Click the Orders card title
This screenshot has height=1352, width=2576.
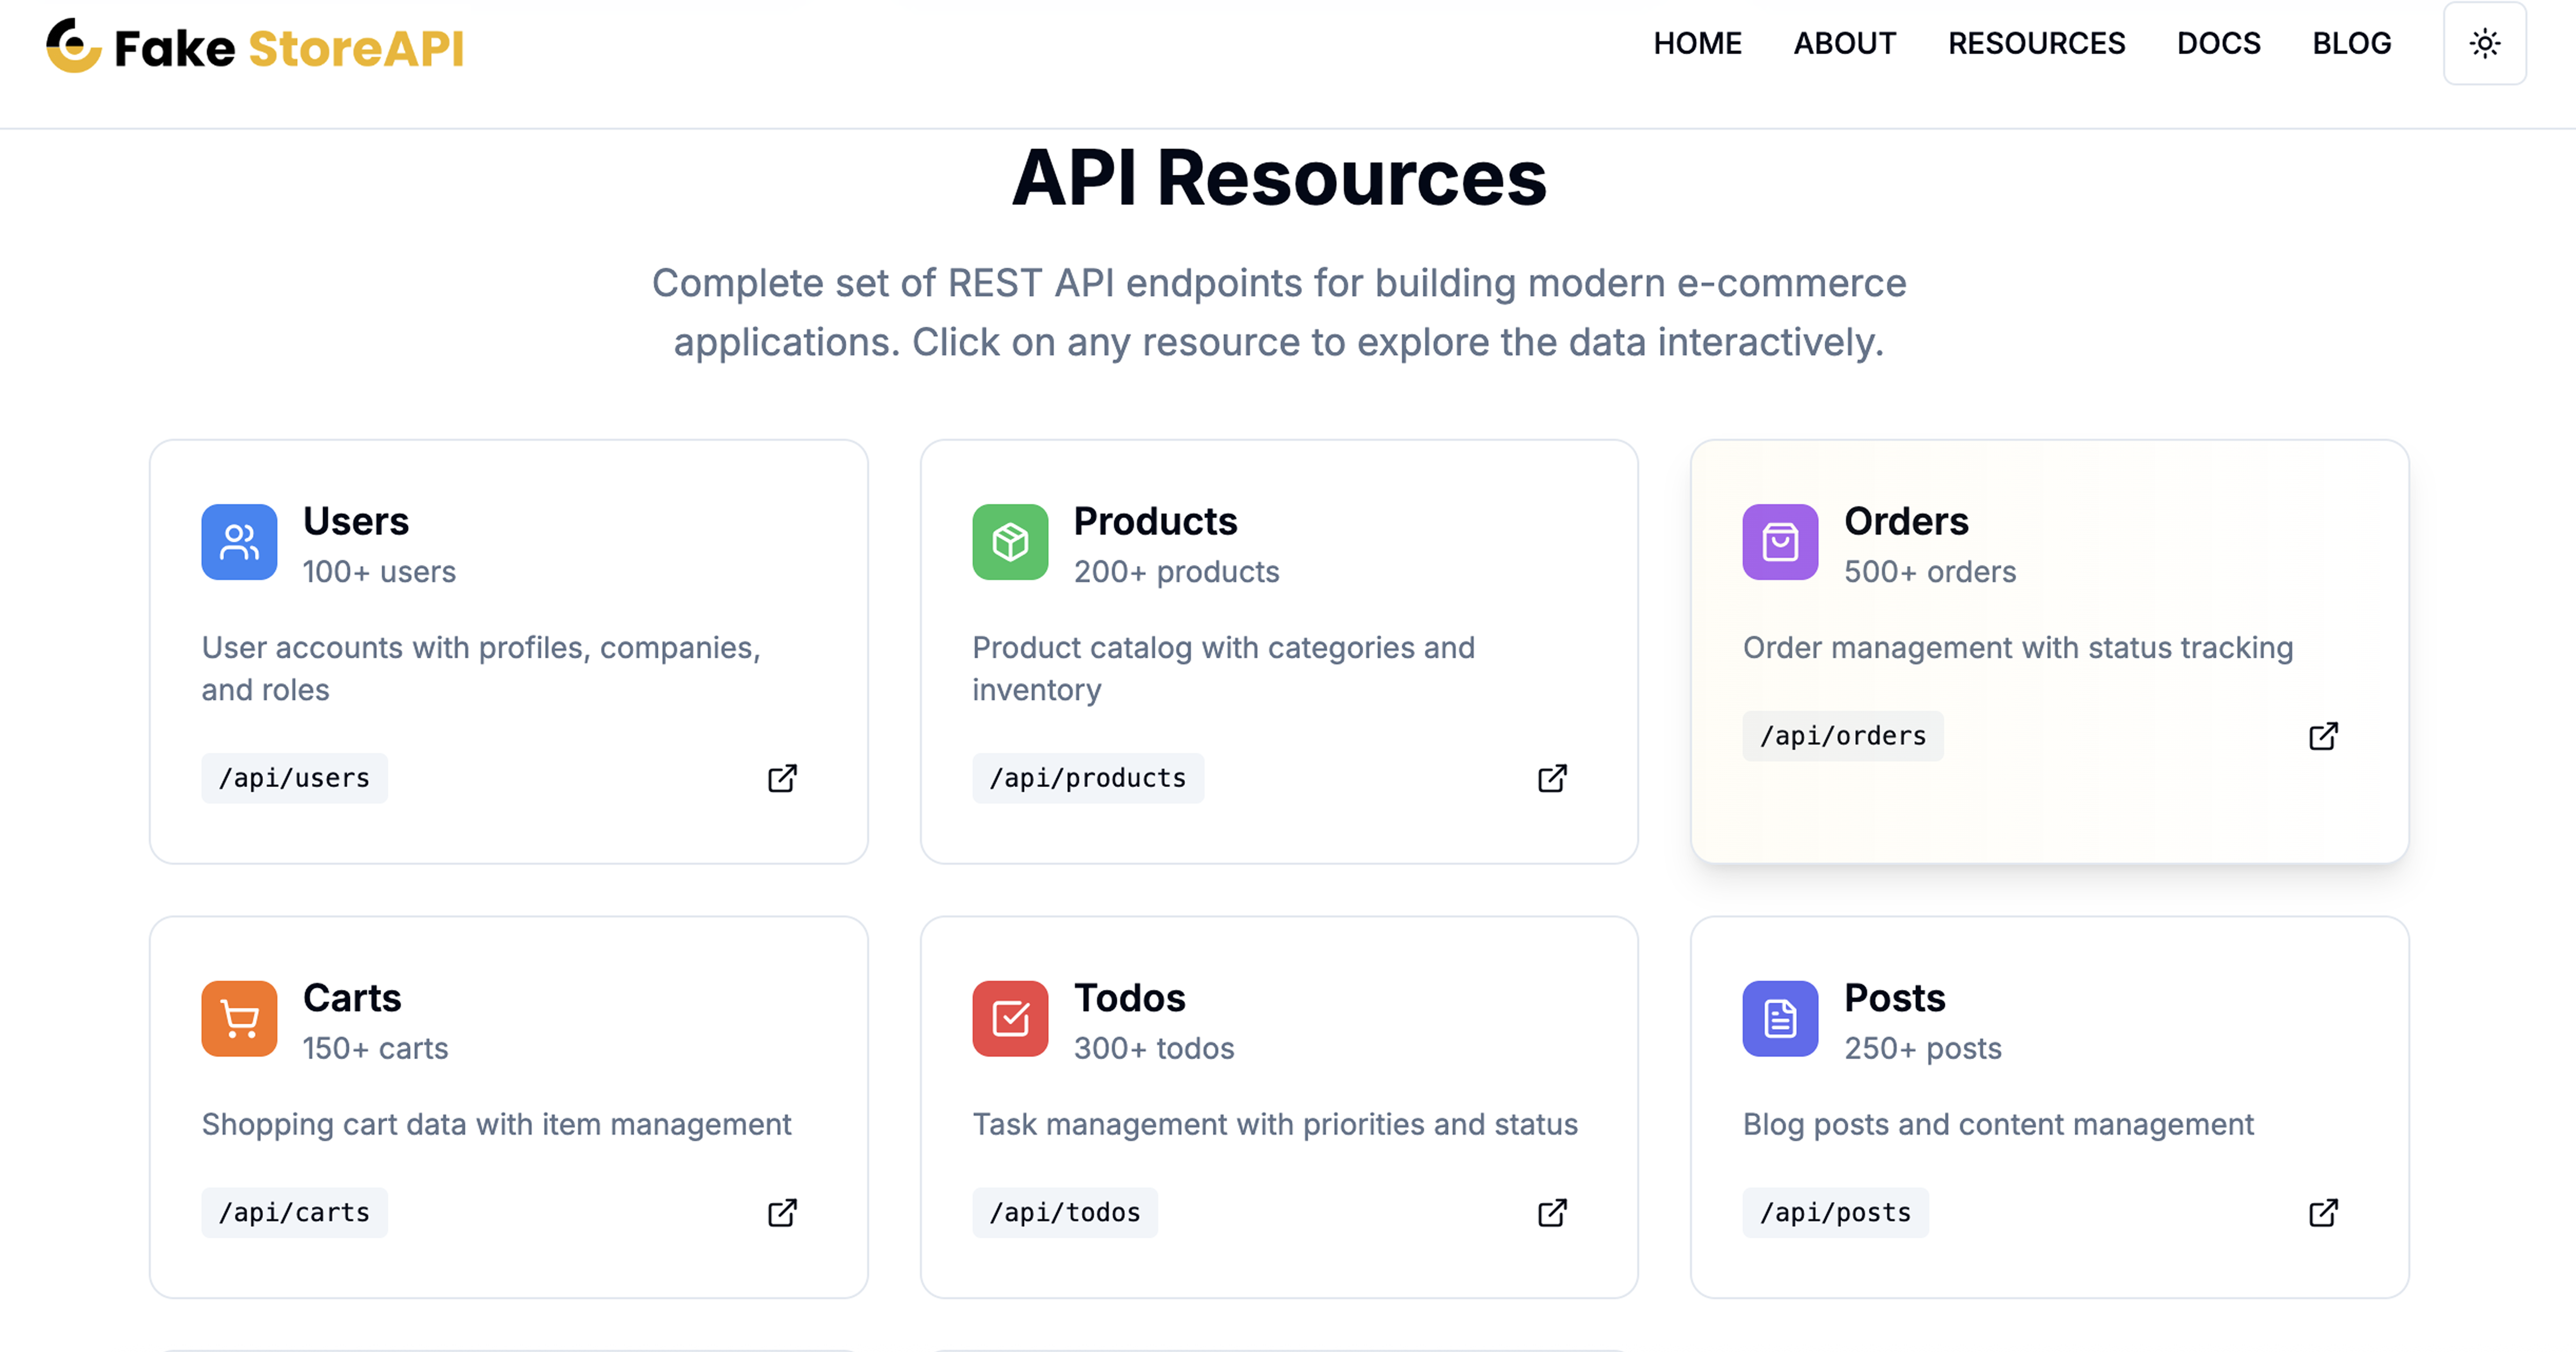[x=1906, y=521]
